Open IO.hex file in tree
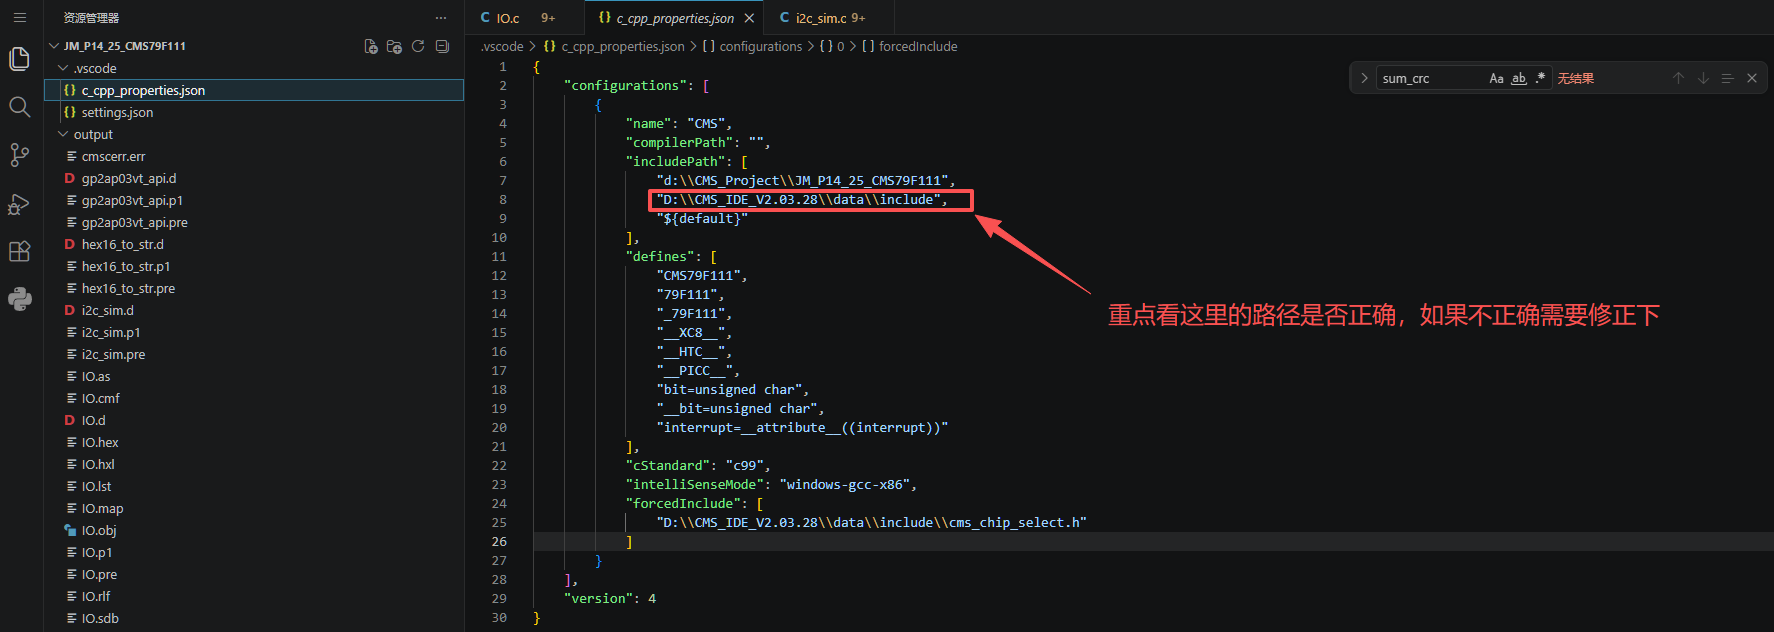This screenshot has height=632, width=1774. click(x=255, y=442)
